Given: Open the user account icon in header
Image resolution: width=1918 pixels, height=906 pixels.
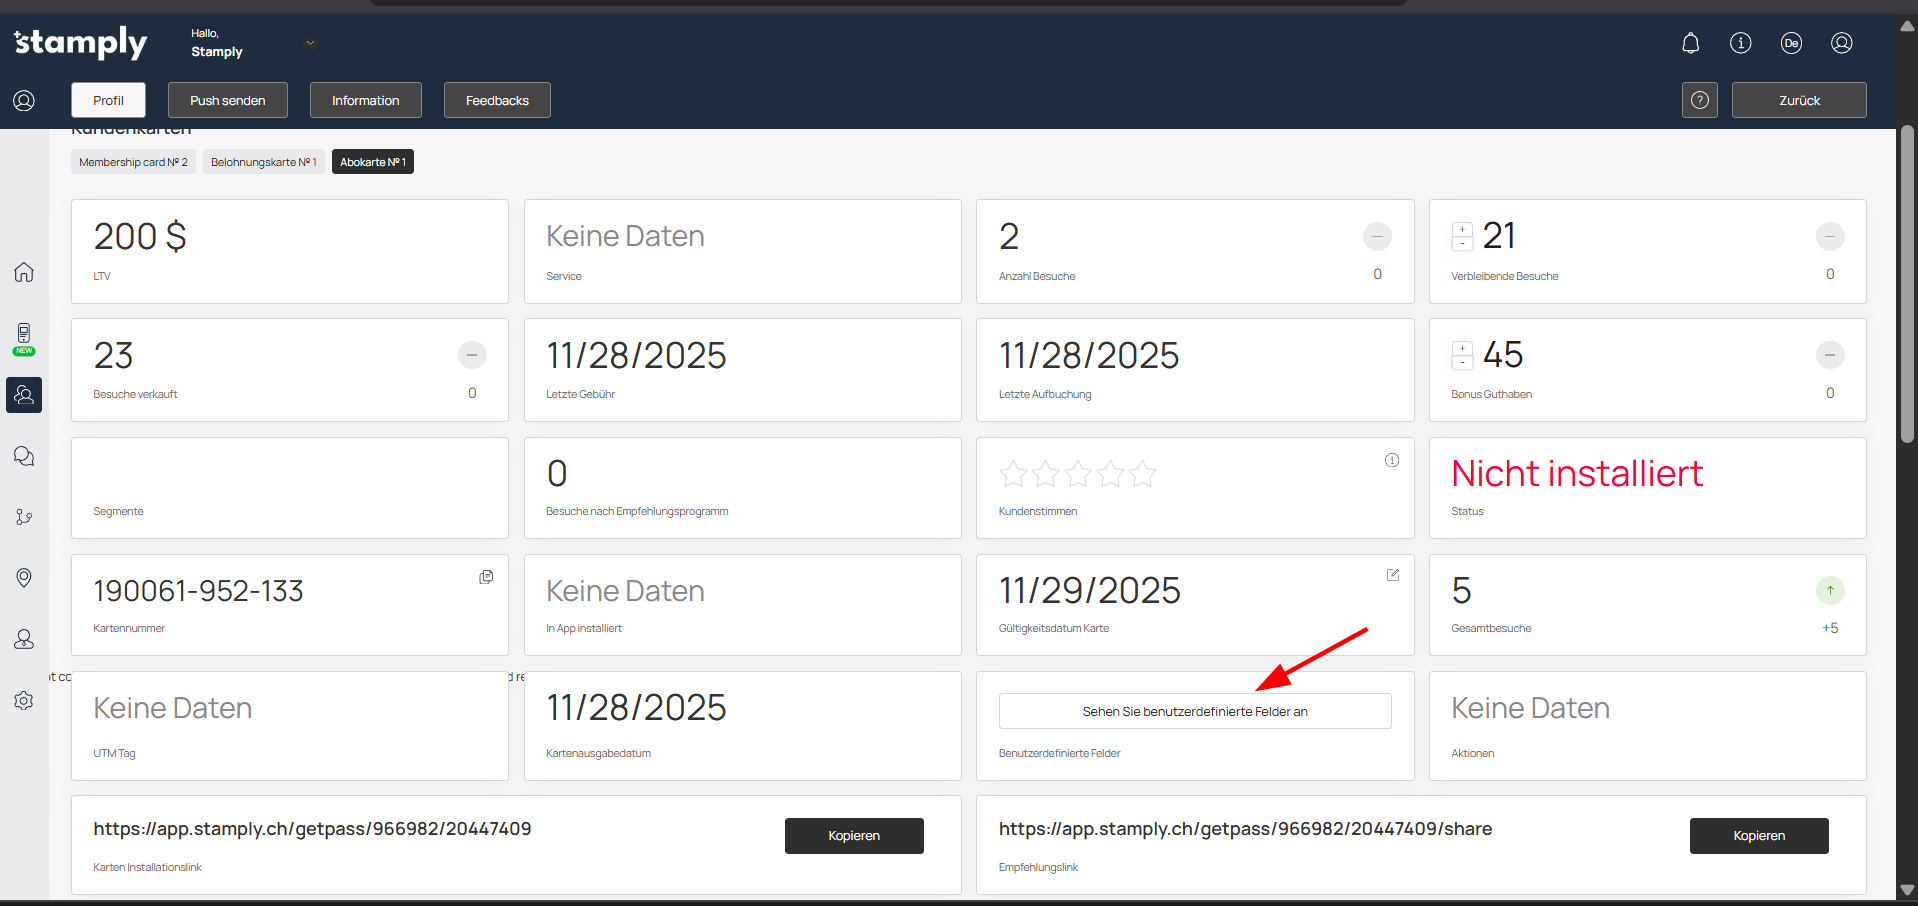Looking at the screenshot, I should (x=1841, y=43).
